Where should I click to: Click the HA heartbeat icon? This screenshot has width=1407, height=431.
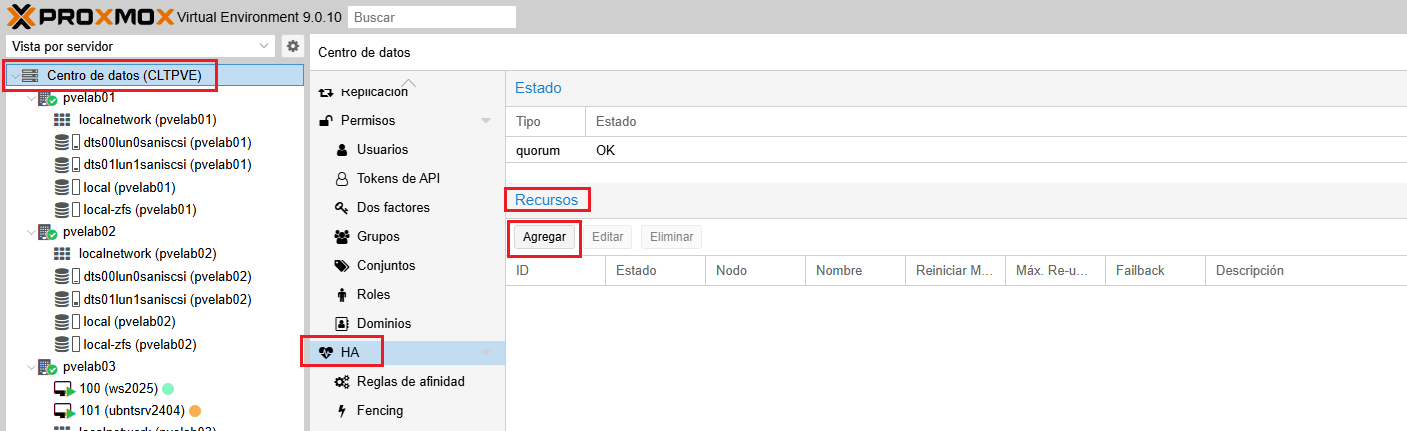tap(325, 353)
